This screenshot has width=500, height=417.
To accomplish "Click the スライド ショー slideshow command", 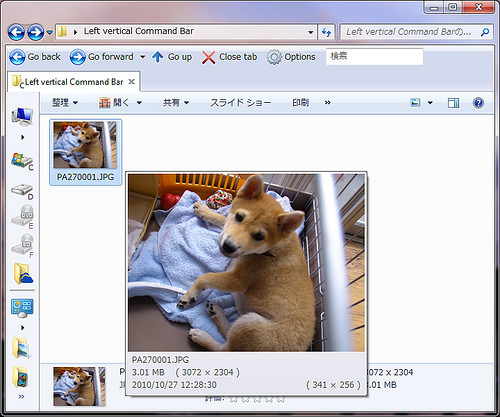I will click(x=240, y=103).
